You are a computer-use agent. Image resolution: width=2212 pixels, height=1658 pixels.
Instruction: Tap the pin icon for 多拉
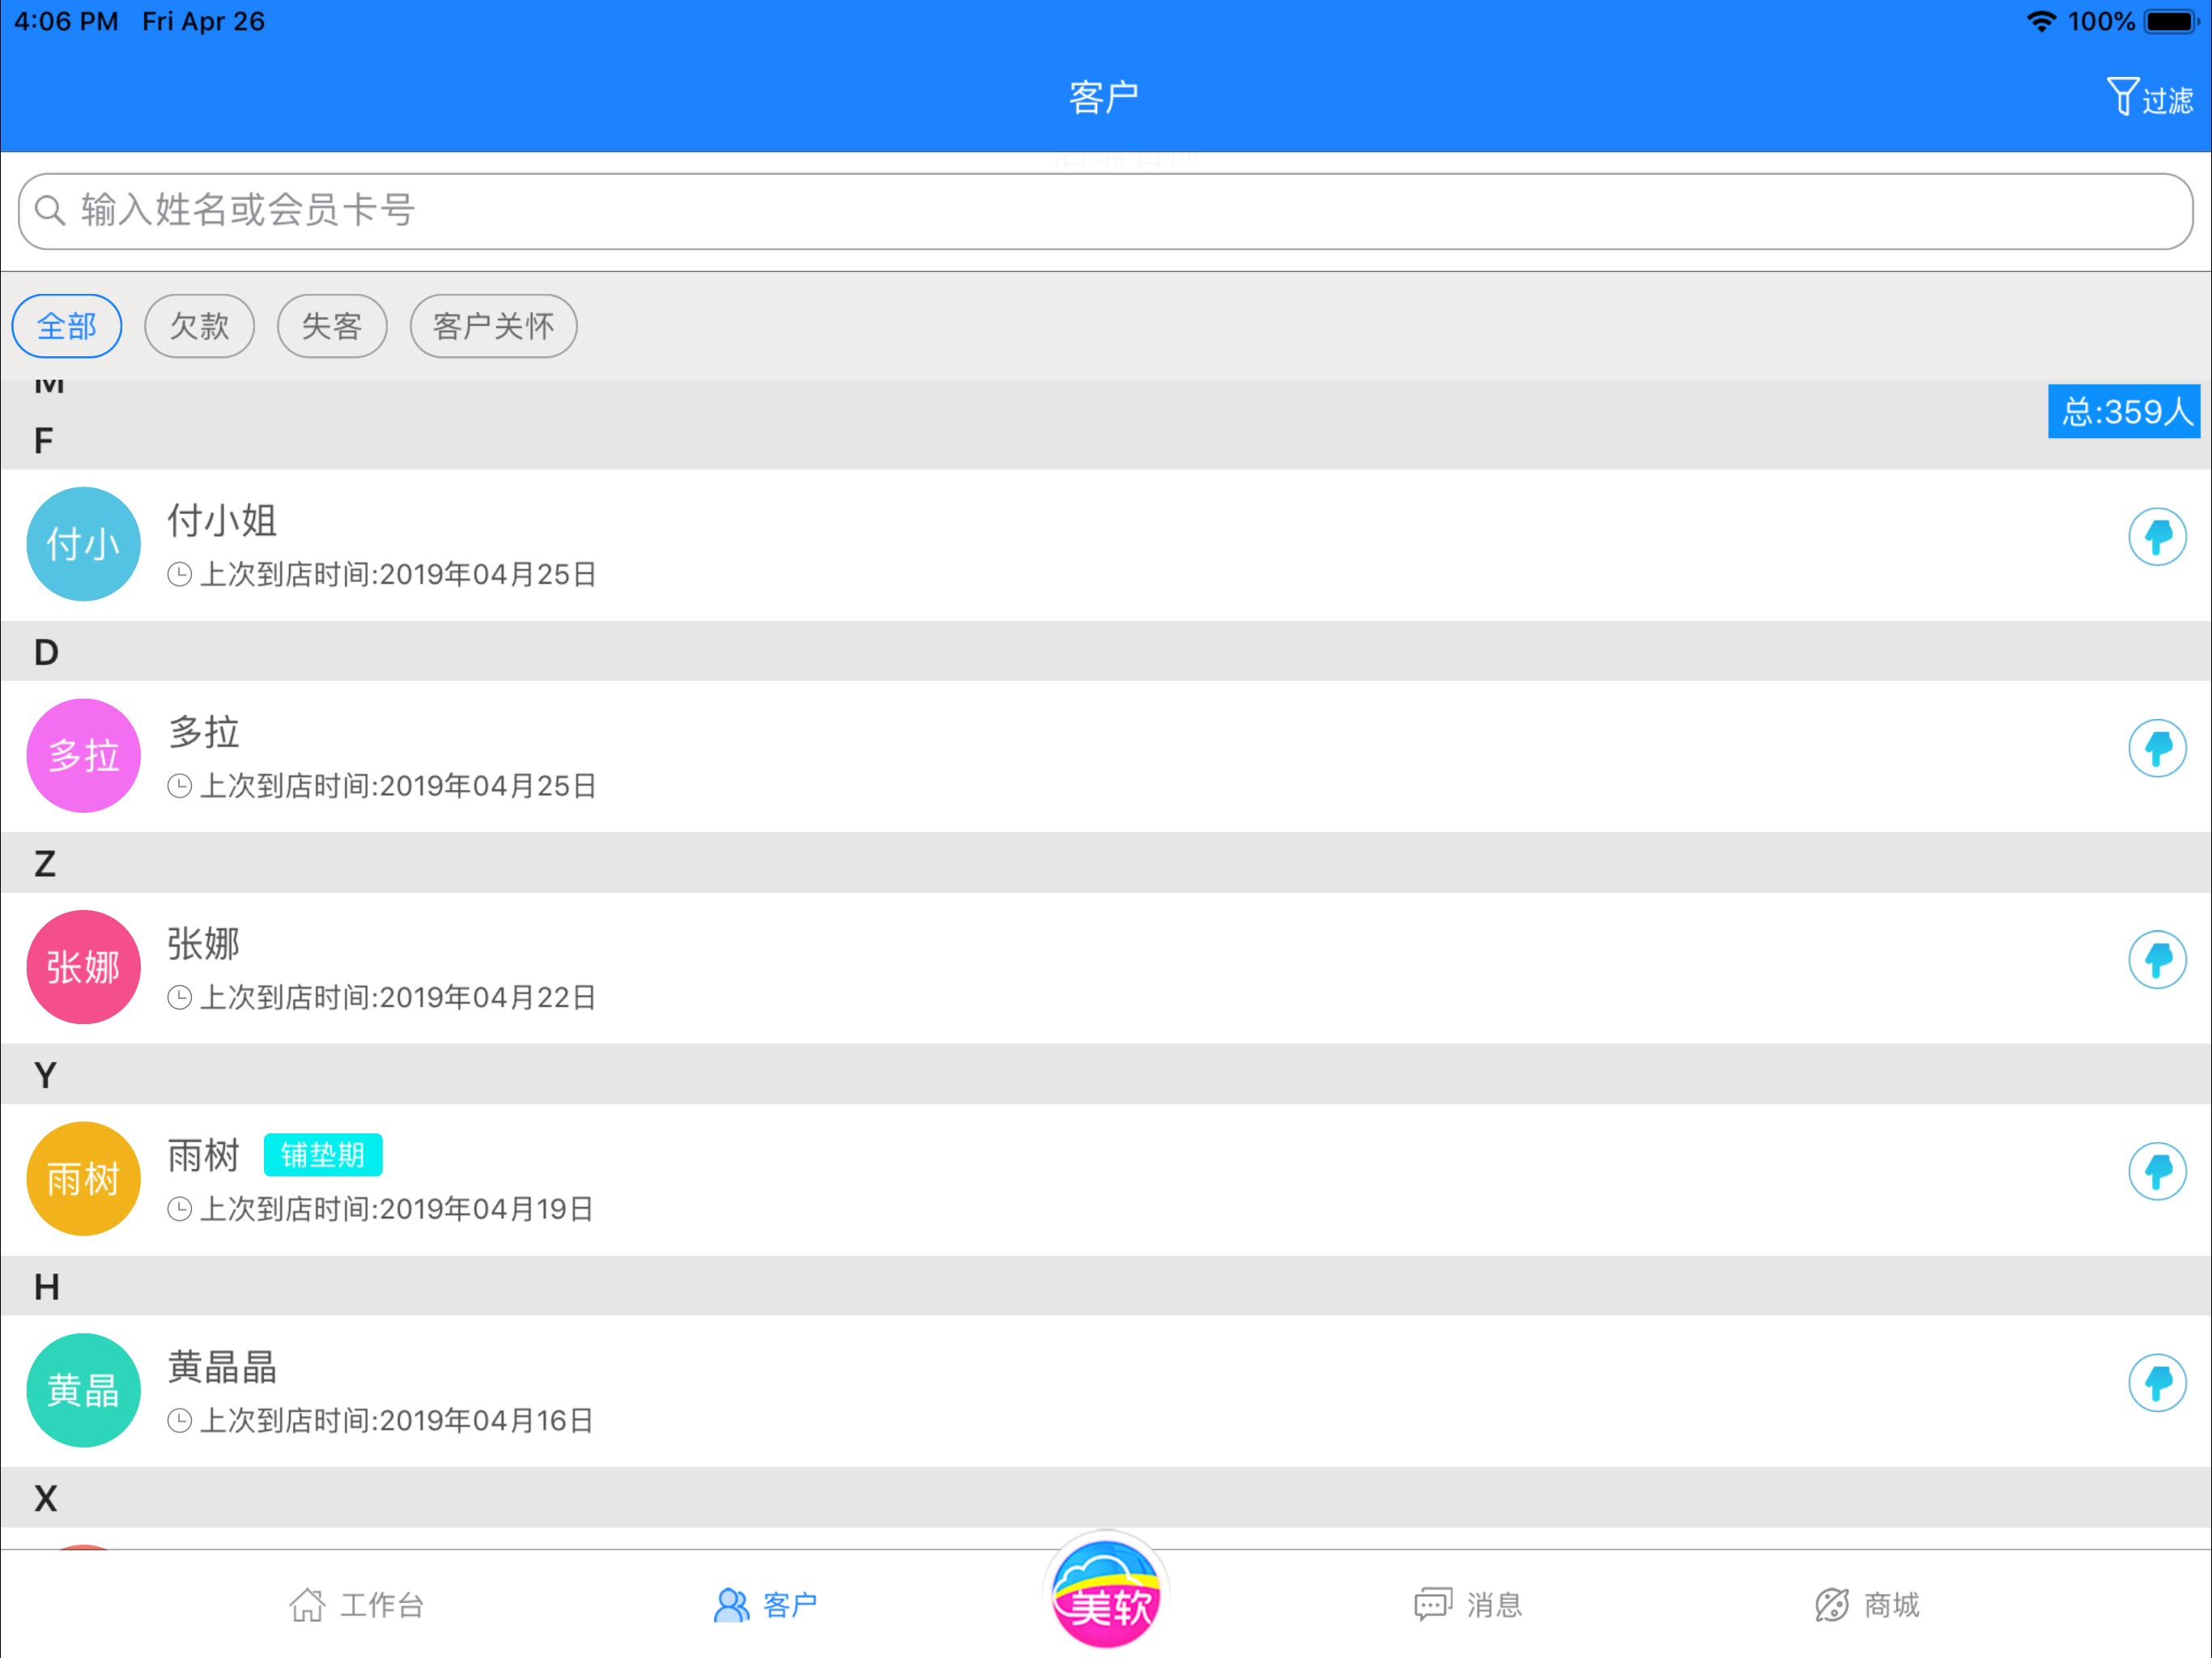[2157, 748]
